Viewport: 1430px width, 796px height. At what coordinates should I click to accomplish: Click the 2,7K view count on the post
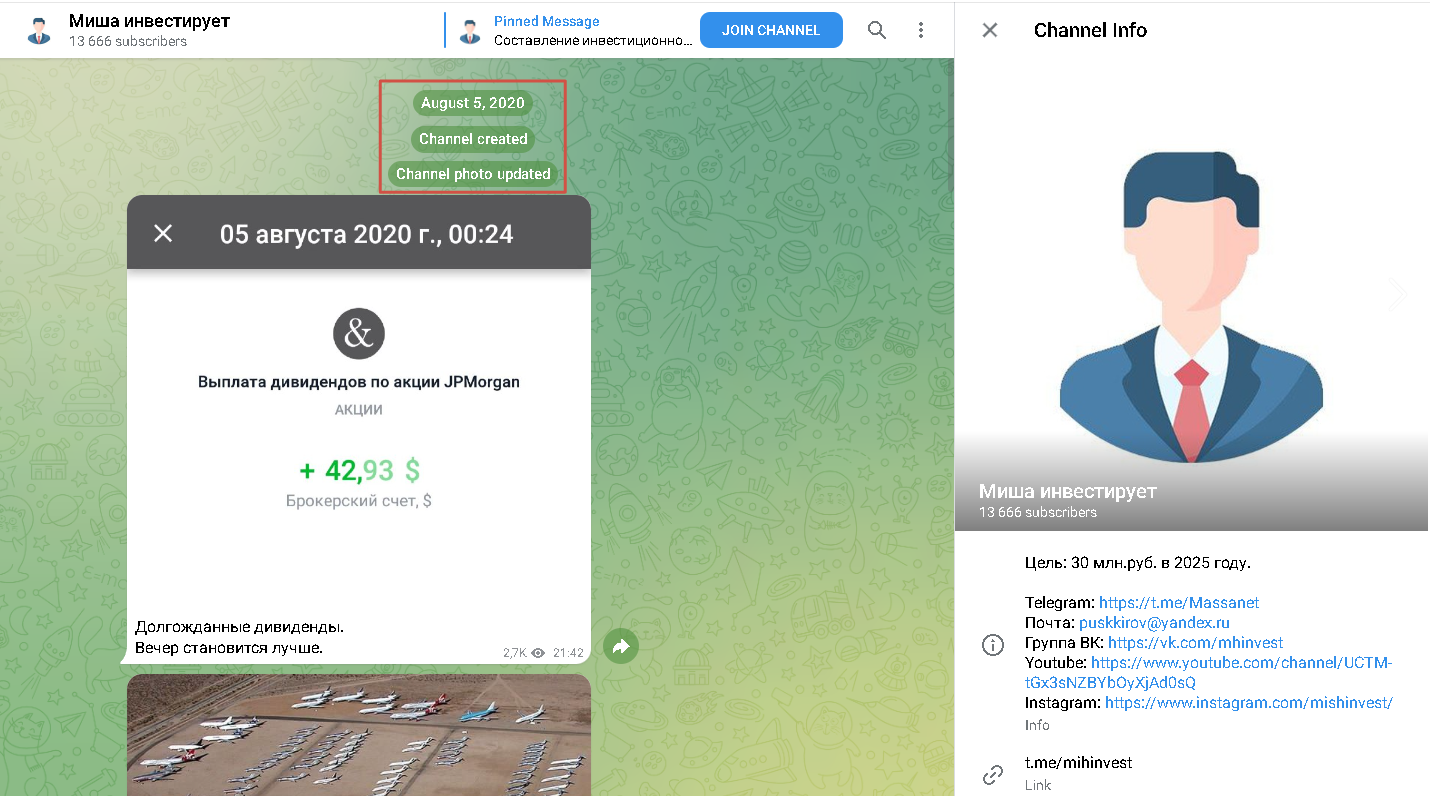pos(514,653)
